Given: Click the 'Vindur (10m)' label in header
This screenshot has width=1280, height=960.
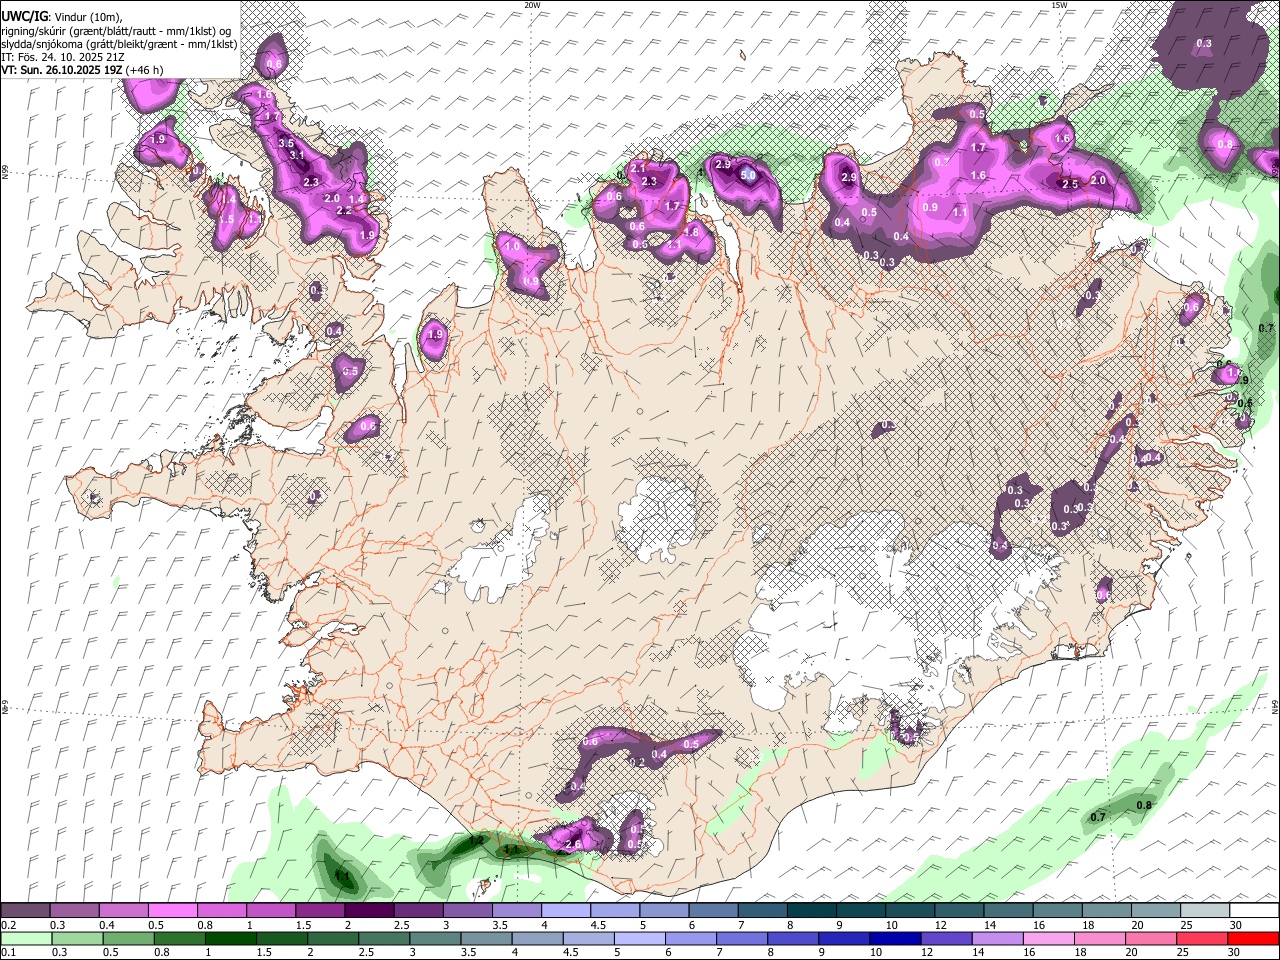Looking at the screenshot, I should point(87,17).
